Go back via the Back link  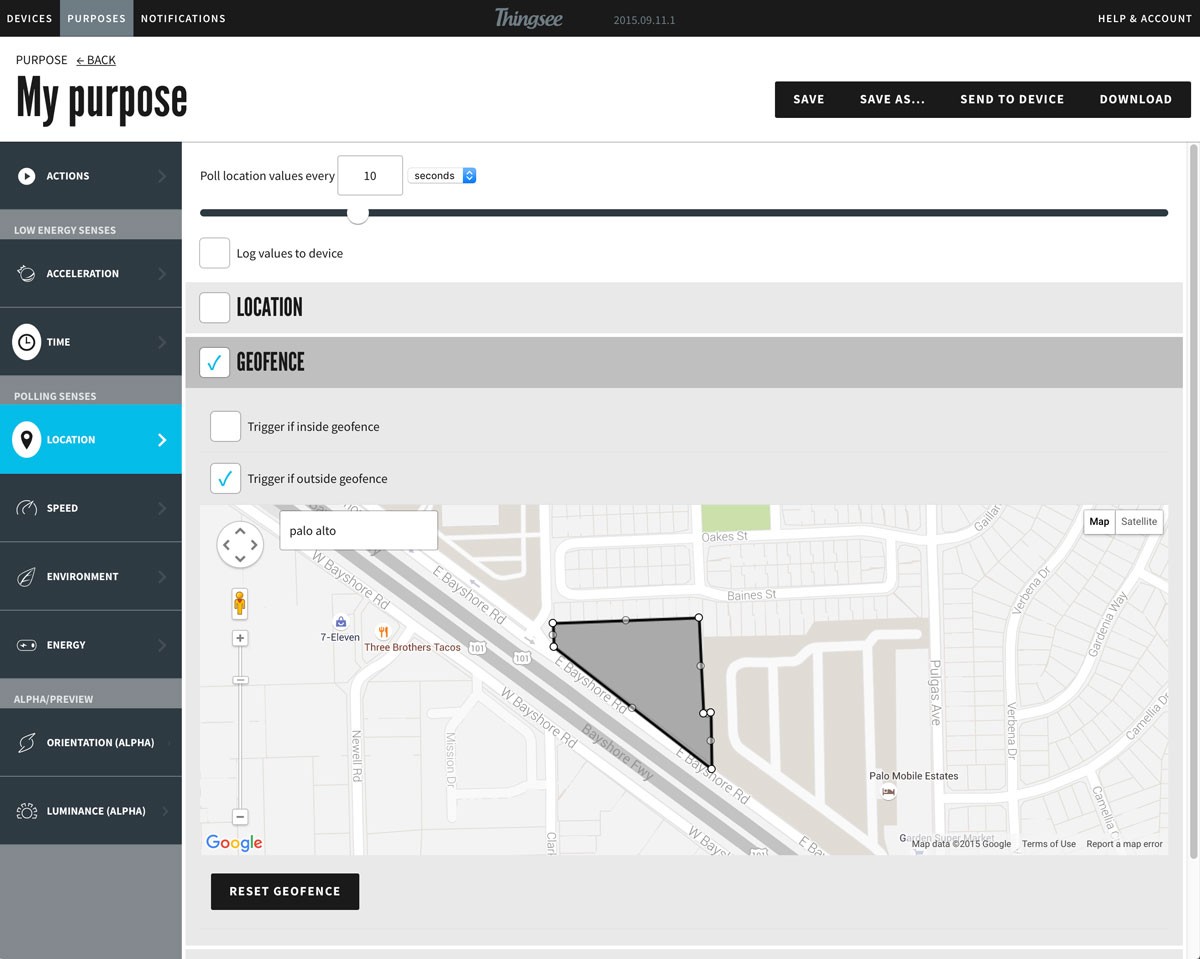(96, 60)
